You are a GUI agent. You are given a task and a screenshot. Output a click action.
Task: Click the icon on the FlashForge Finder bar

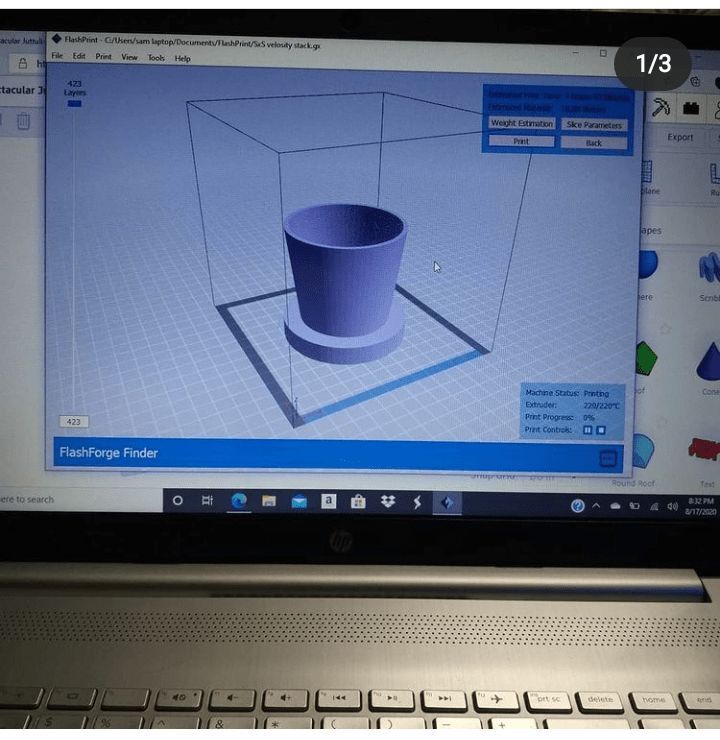point(608,458)
